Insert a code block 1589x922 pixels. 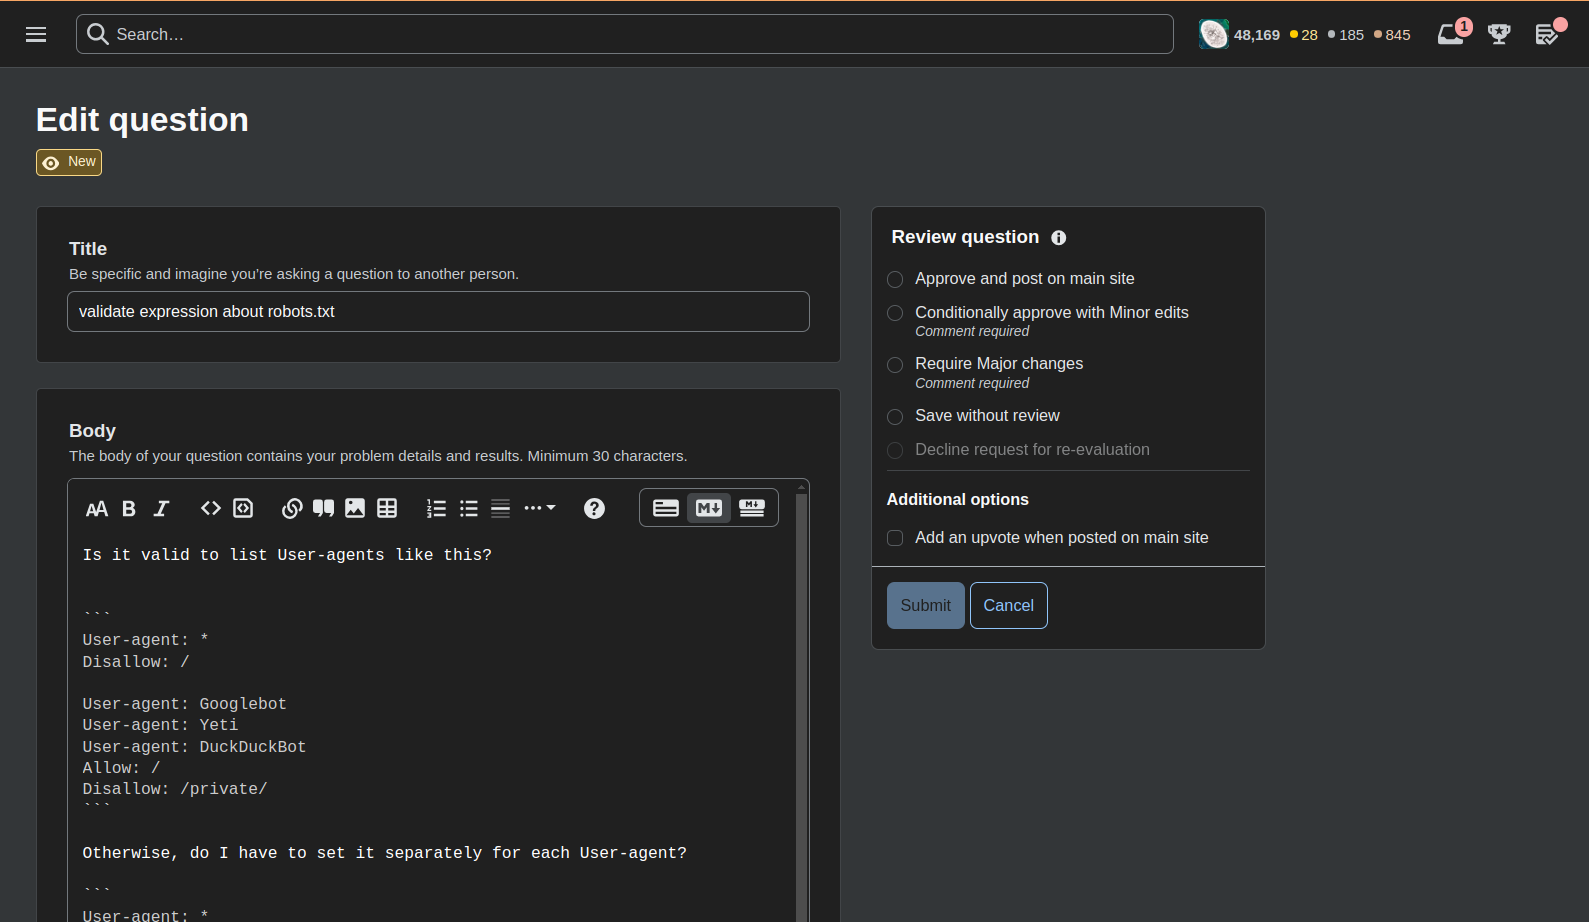point(243,508)
